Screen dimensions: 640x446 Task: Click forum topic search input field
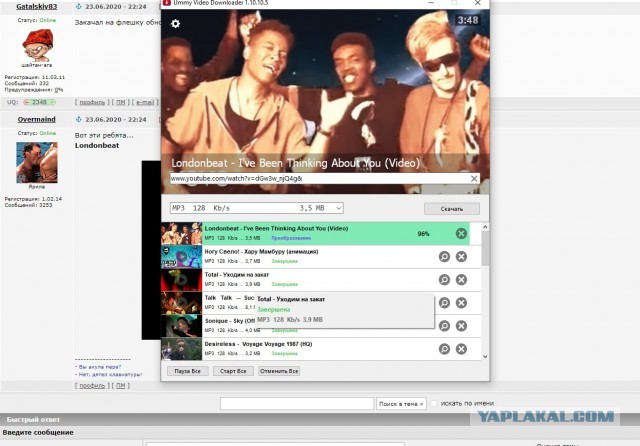[297, 404]
